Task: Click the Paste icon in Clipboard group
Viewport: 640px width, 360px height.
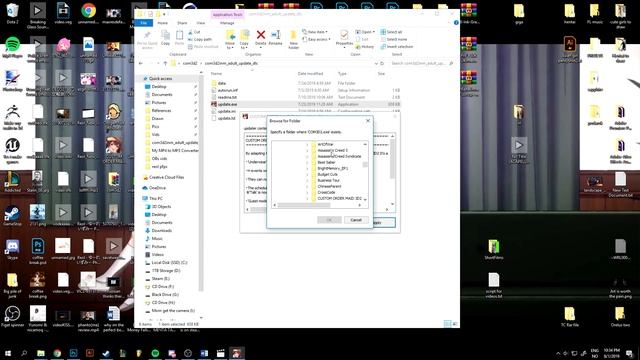Action: coord(179,35)
